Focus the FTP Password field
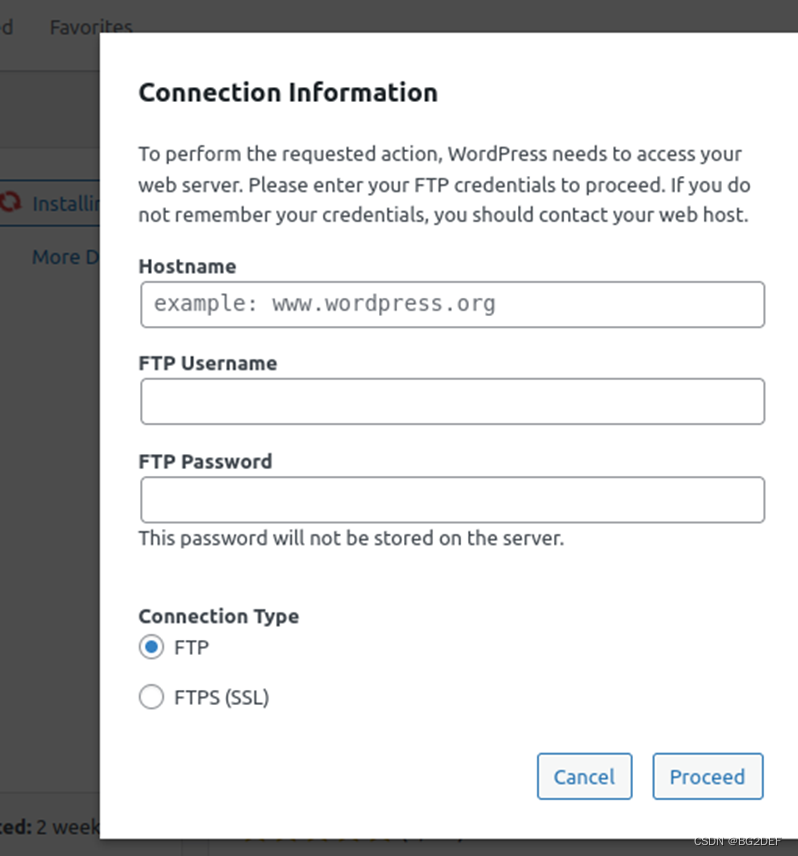The width and height of the screenshot is (798, 856). 452,499
